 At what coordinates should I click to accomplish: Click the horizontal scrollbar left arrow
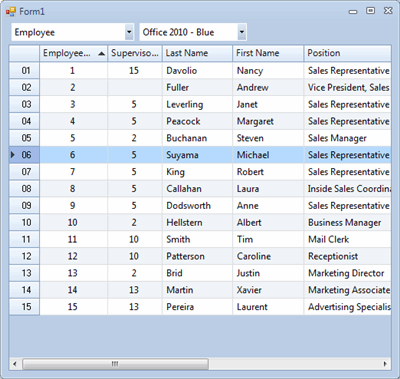point(15,364)
